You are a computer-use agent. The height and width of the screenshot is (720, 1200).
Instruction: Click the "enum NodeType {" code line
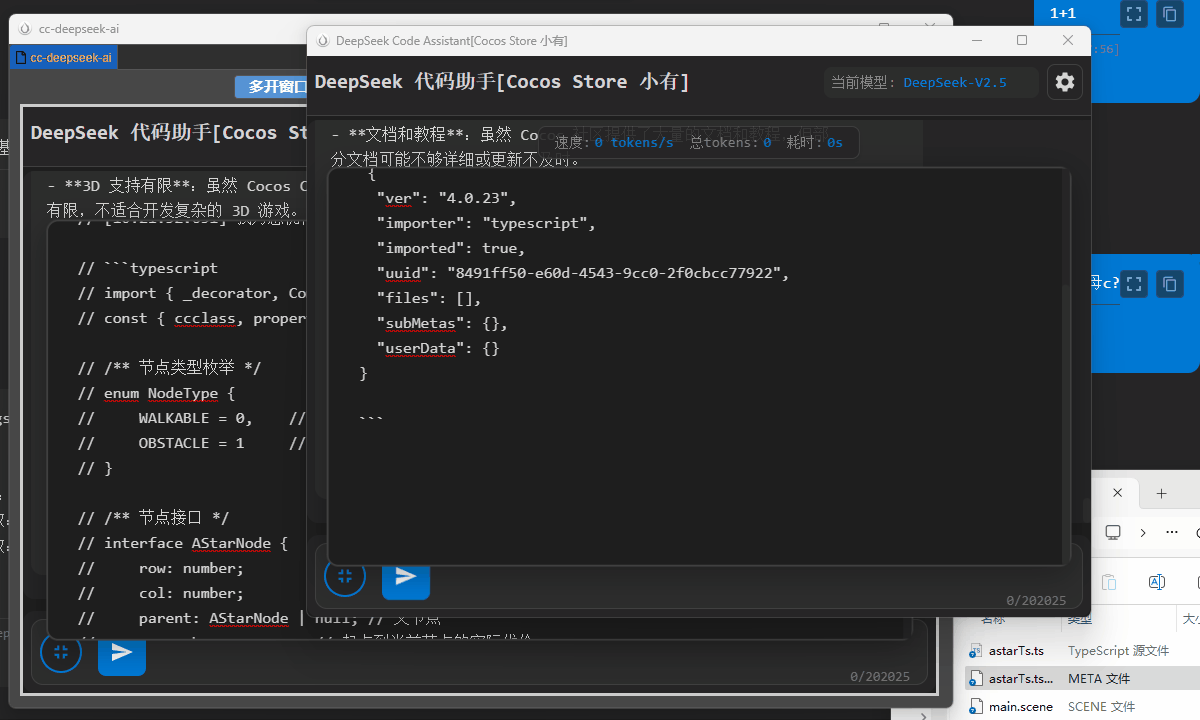(x=157, y=393)
